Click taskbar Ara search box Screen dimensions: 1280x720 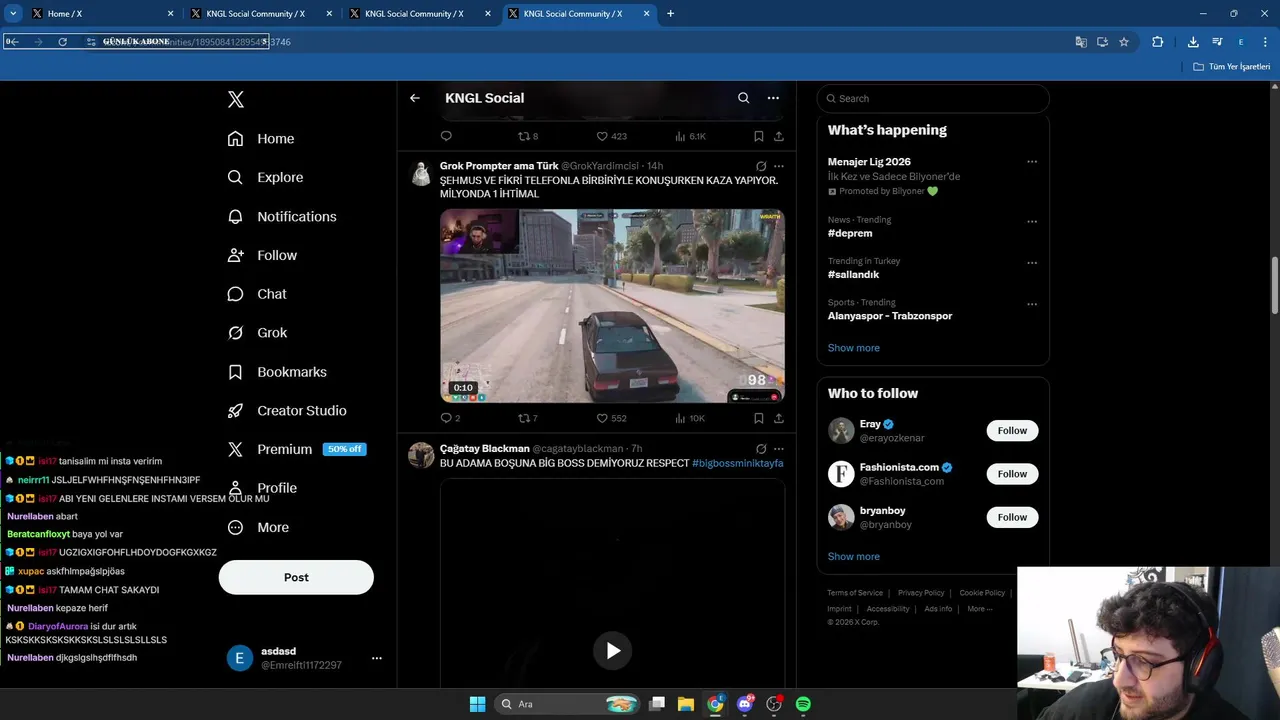point(568,704)
